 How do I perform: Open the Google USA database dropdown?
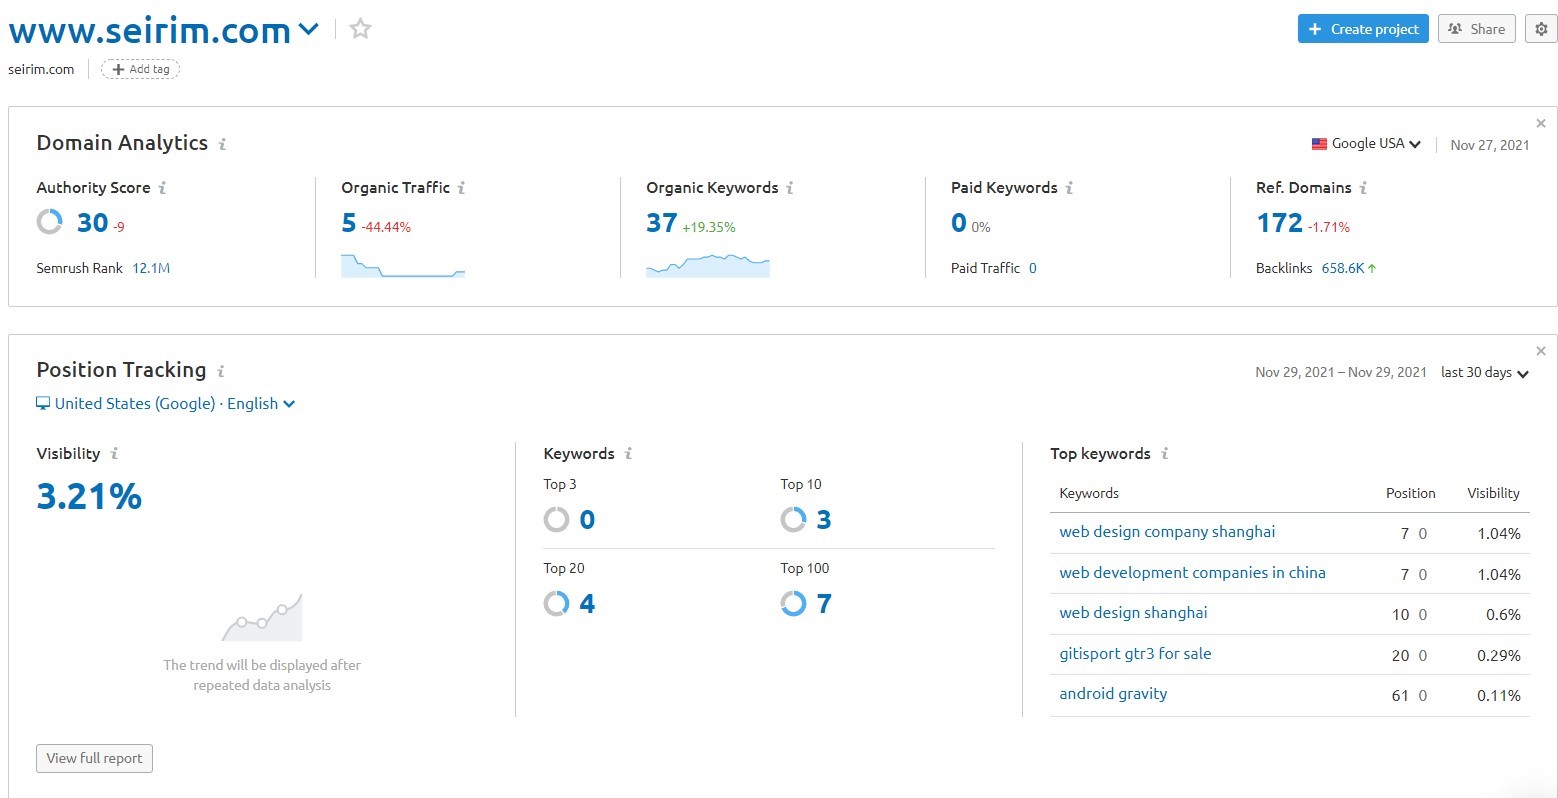click(x=1366, y=144)
